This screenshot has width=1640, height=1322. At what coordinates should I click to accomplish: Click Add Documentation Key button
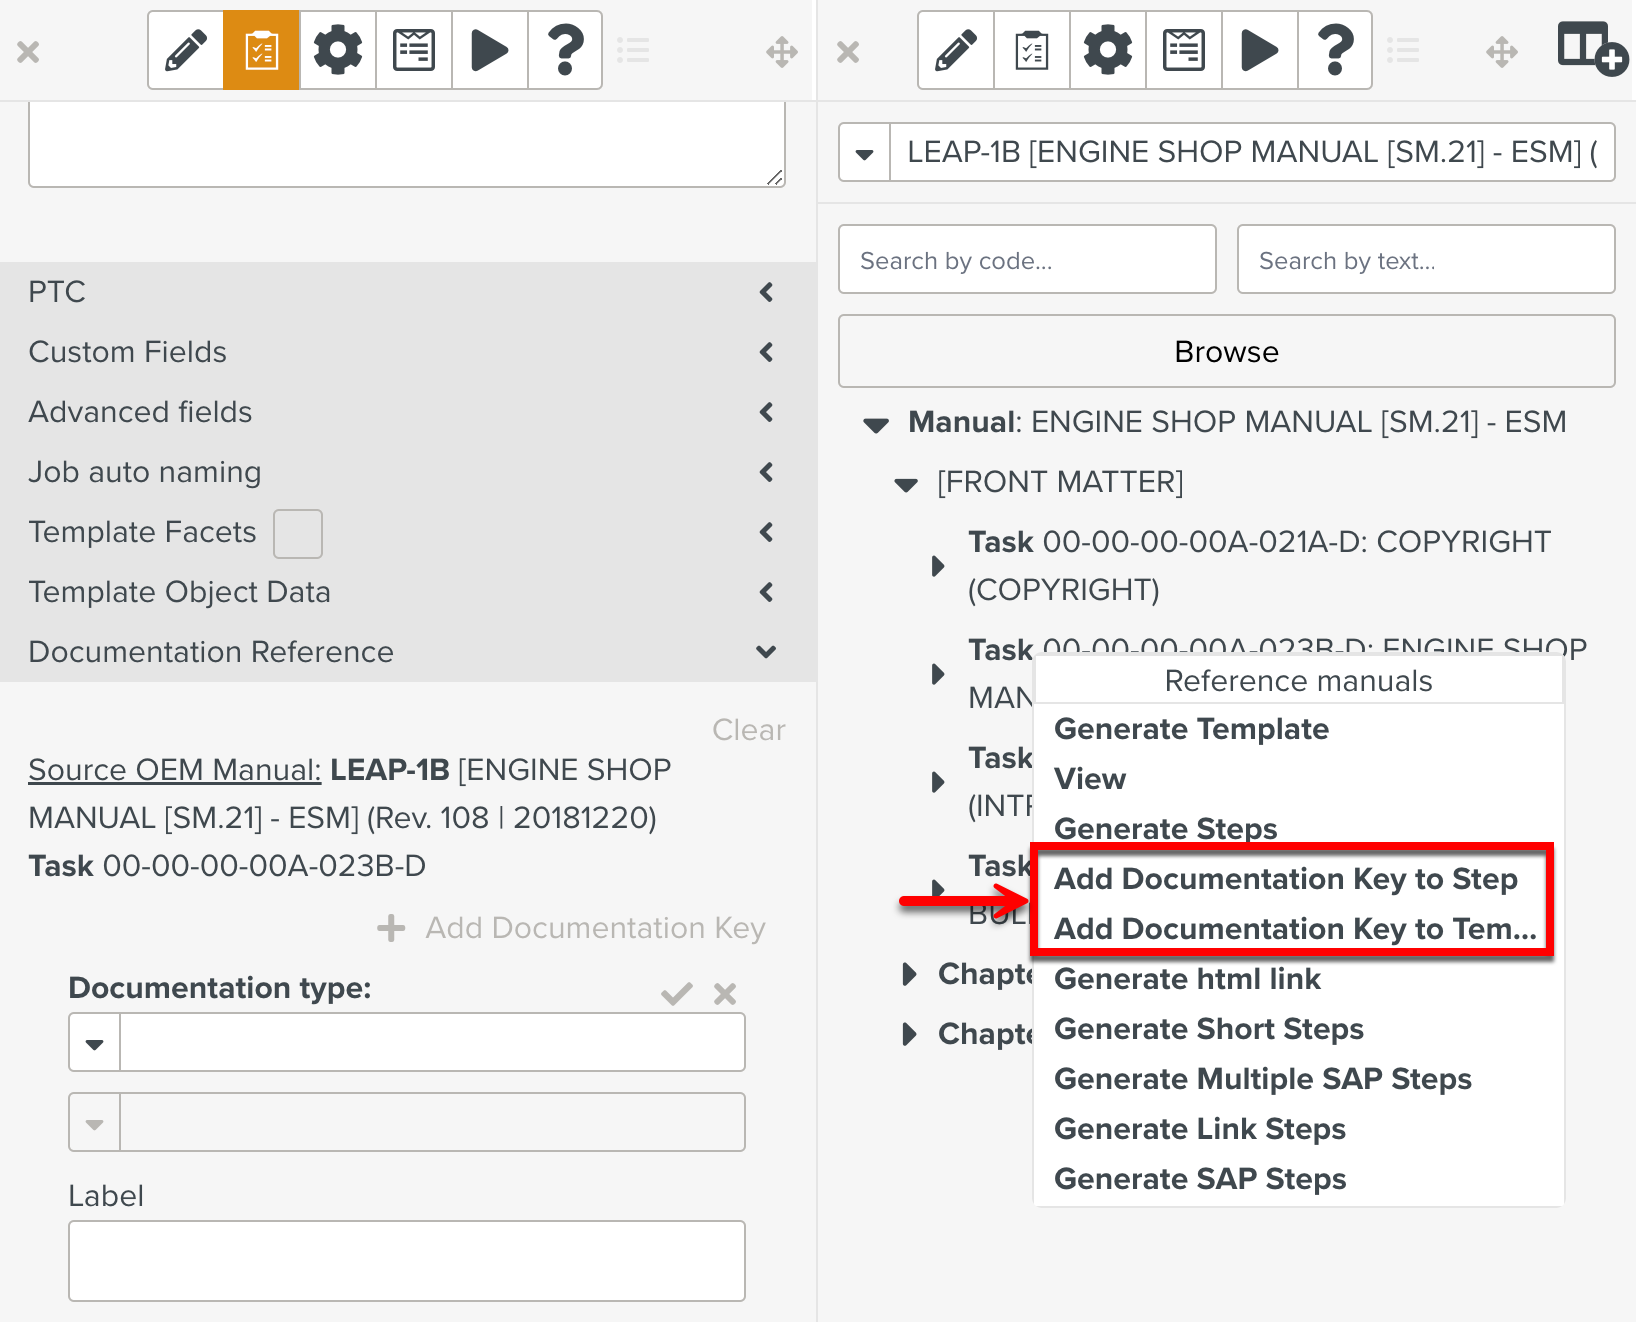coord(572,928)
